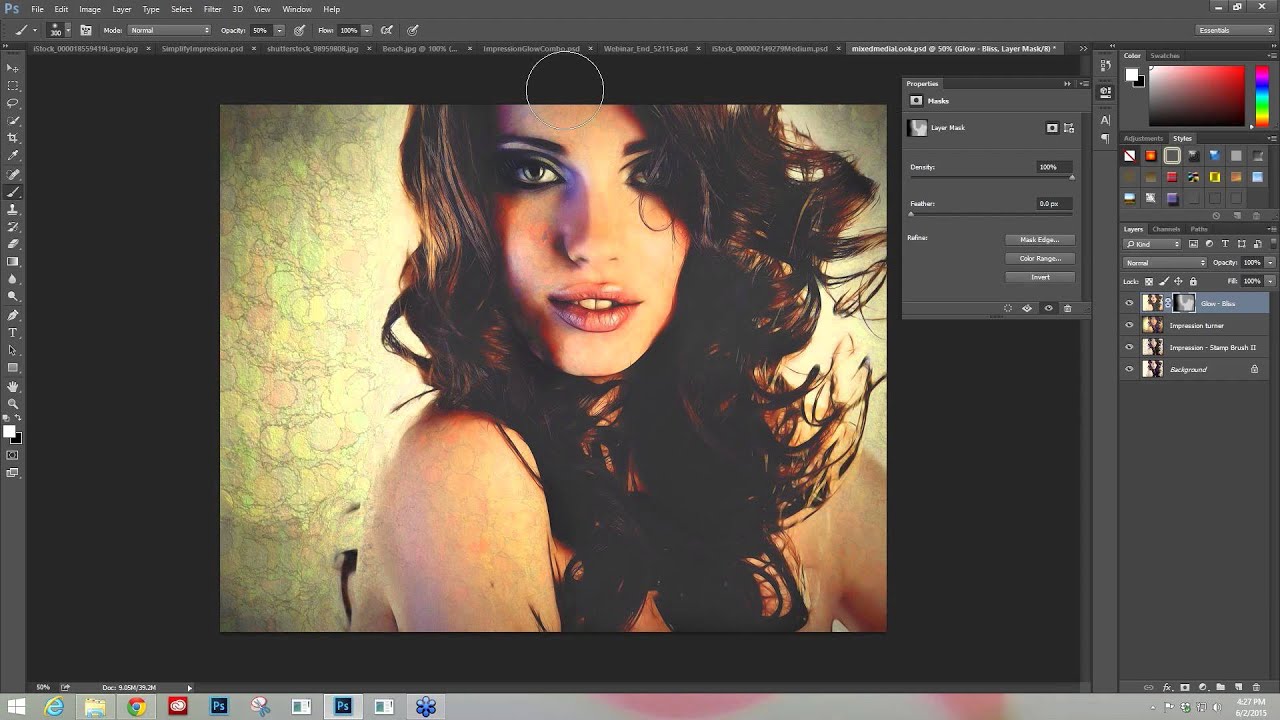Image resolution: width=1280 pixels, height=720 pixels.
Task: Filter layers by type layers icon
Action: point(1225,244)
